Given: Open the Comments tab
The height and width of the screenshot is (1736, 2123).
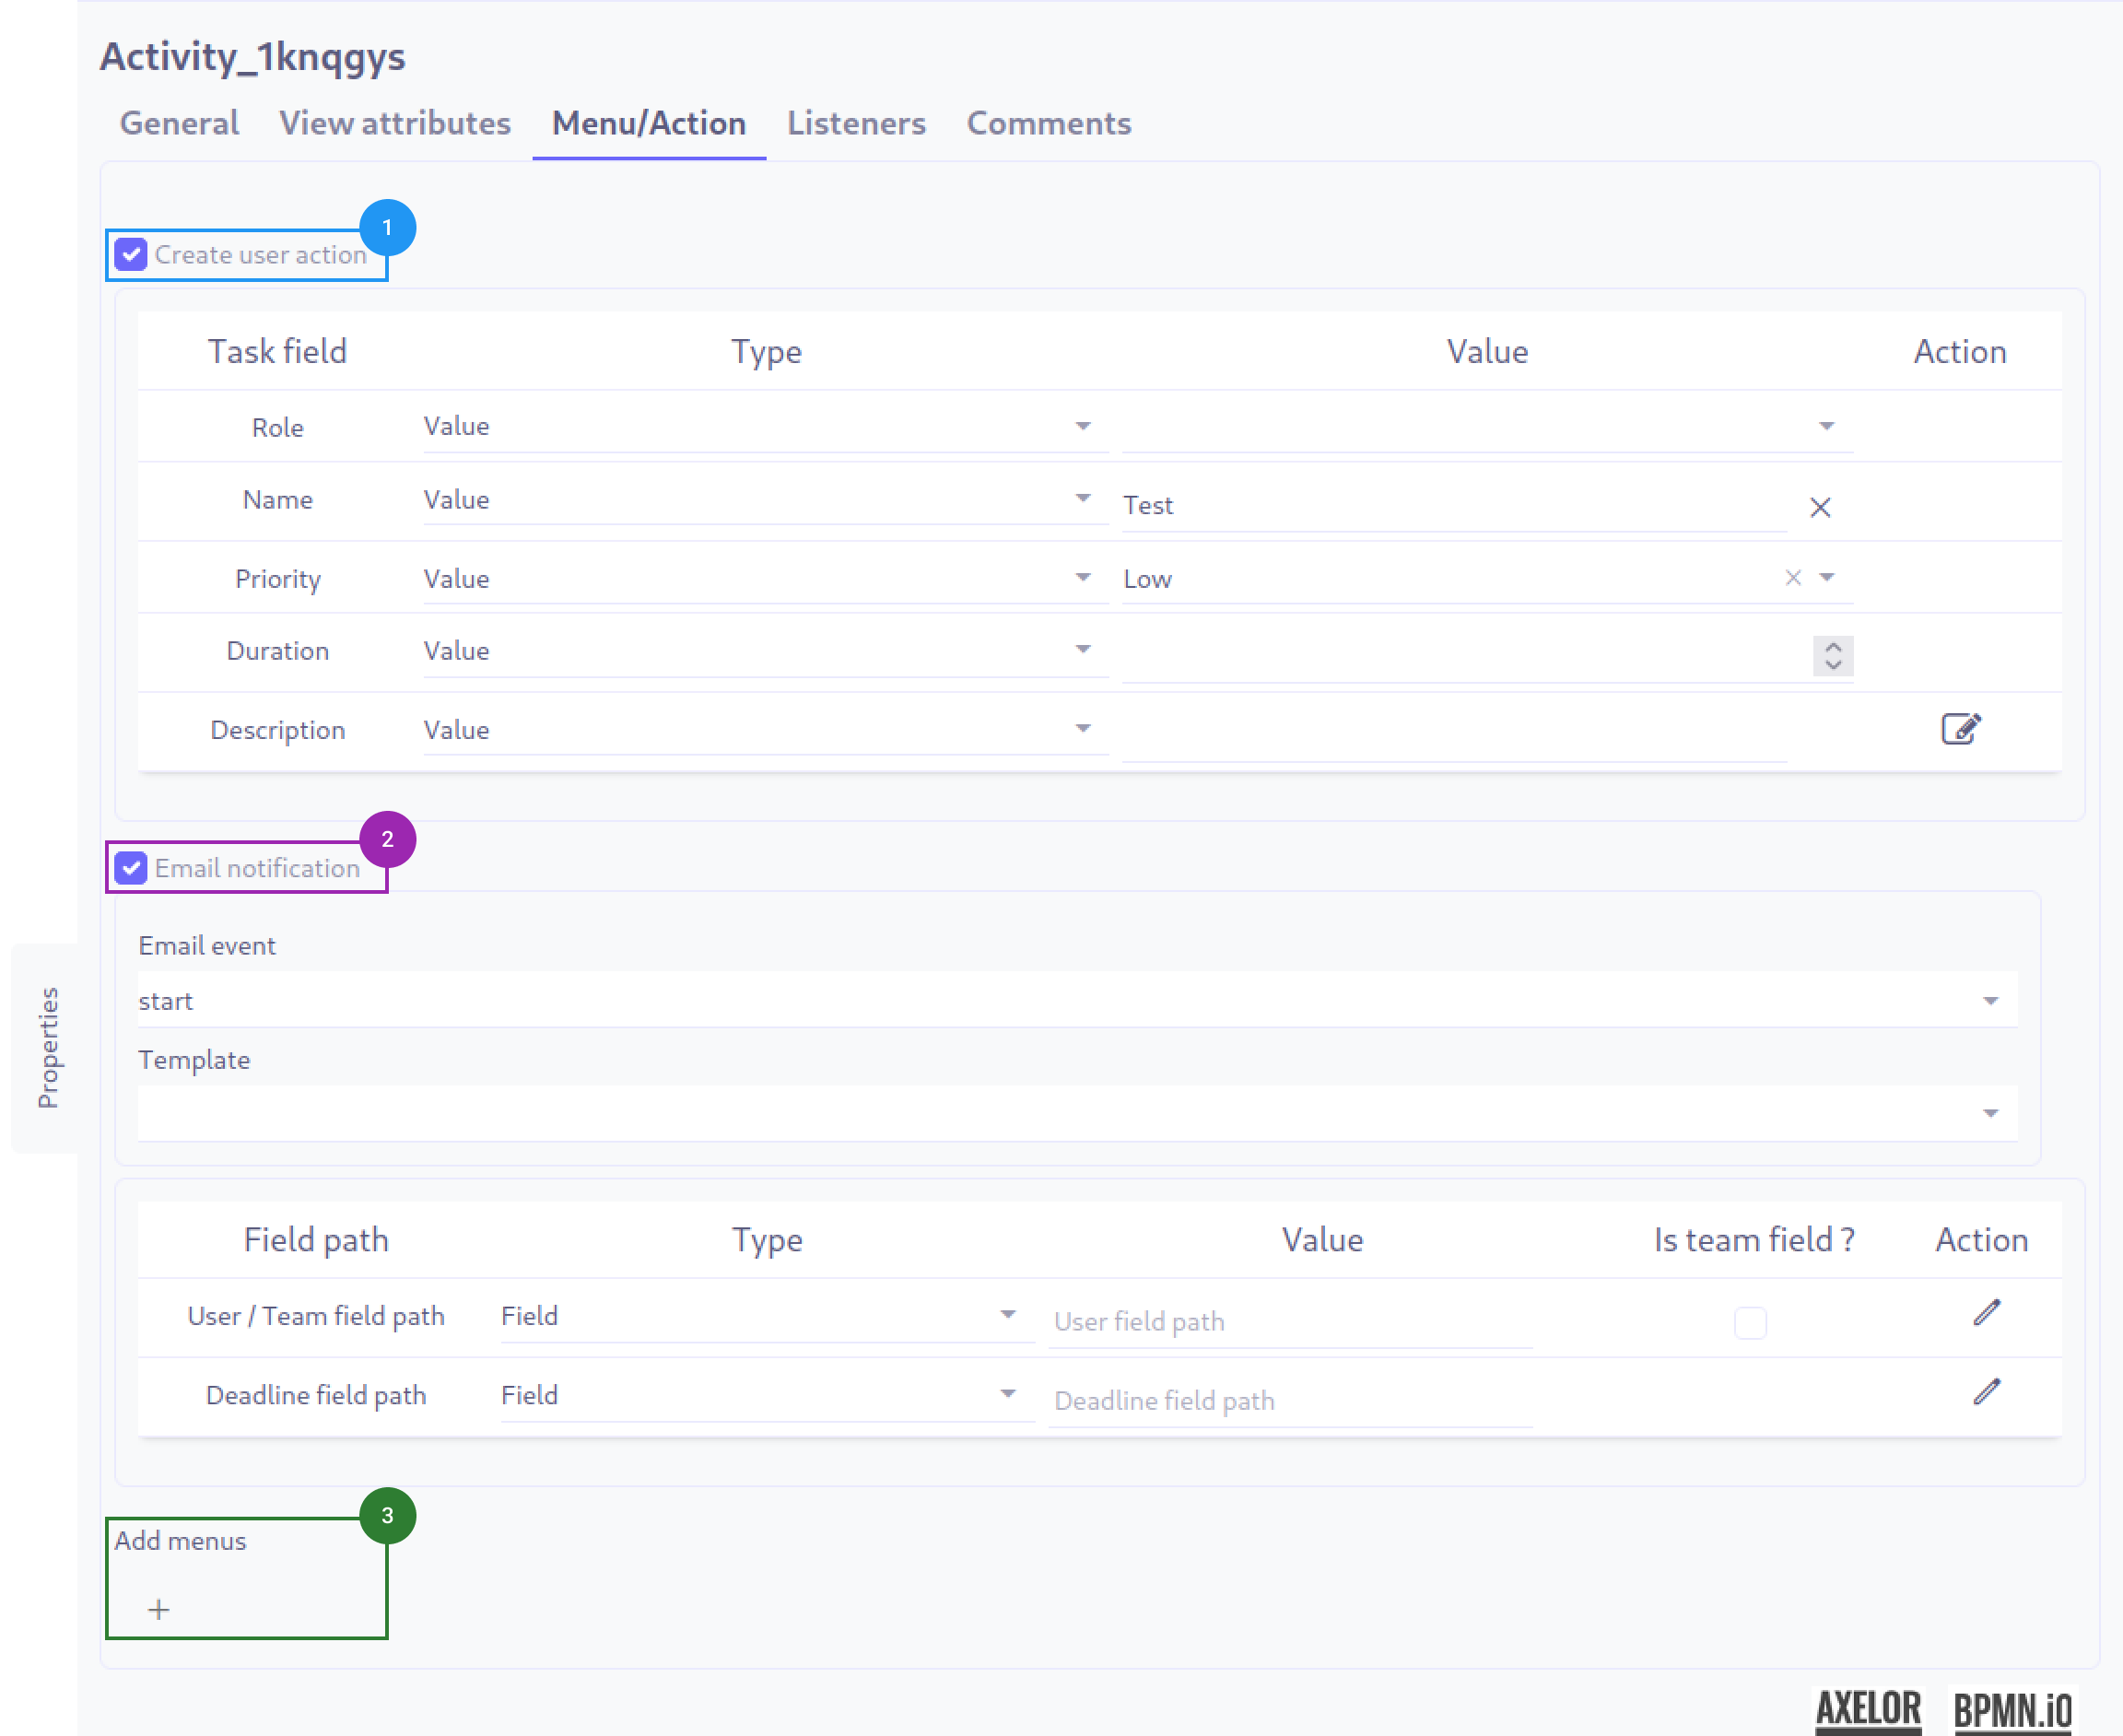Looking at the screenshot, I should (1048, 123).
